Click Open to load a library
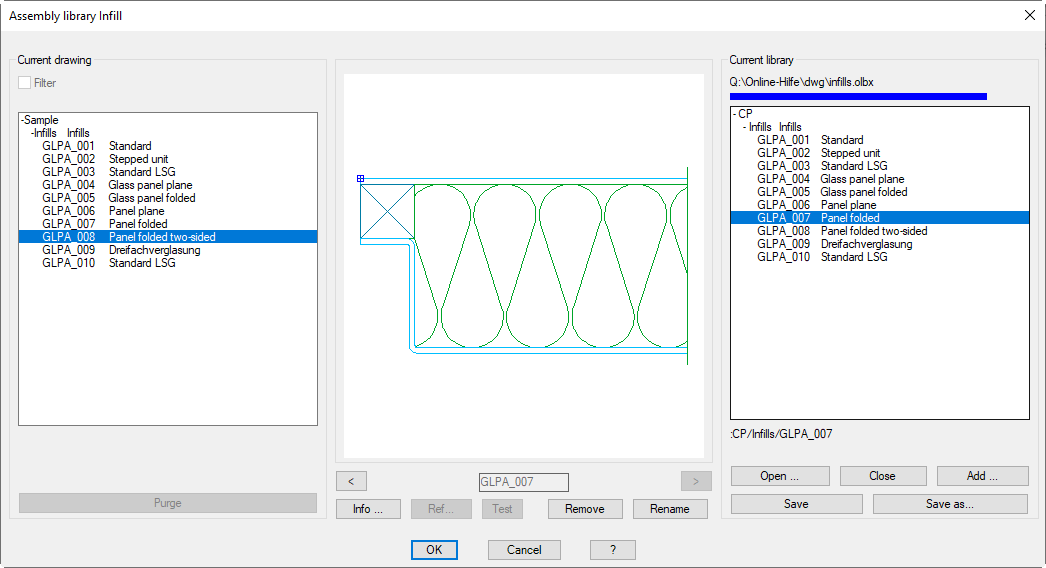The image size is (1046, 568). coord(780,476)
